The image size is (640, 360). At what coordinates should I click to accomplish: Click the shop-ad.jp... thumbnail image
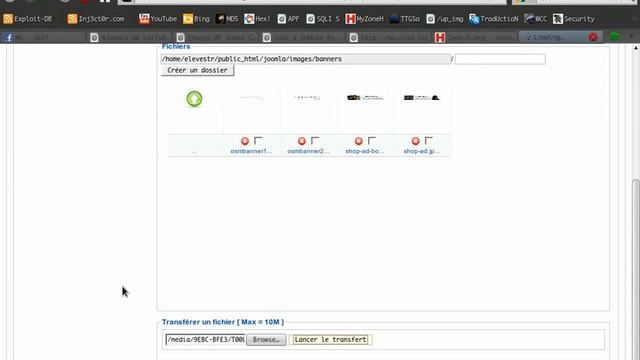coord(422,98)
